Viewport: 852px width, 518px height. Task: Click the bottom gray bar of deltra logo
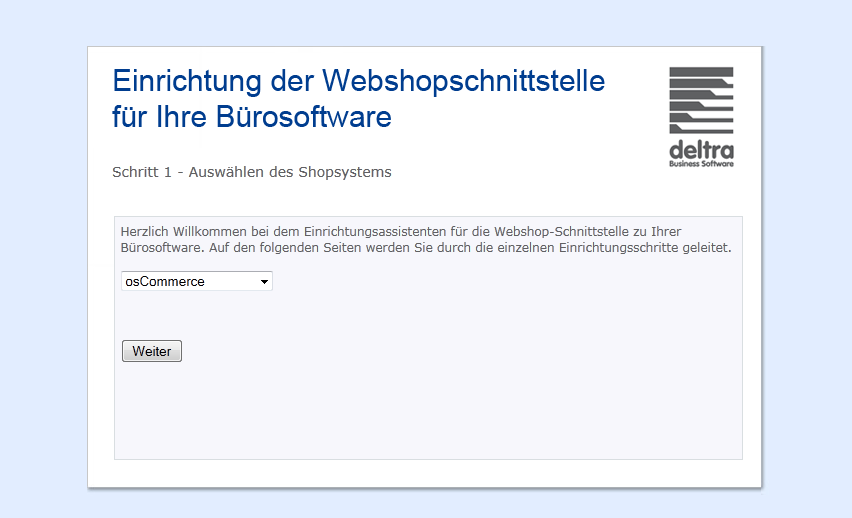pos(701,129)
